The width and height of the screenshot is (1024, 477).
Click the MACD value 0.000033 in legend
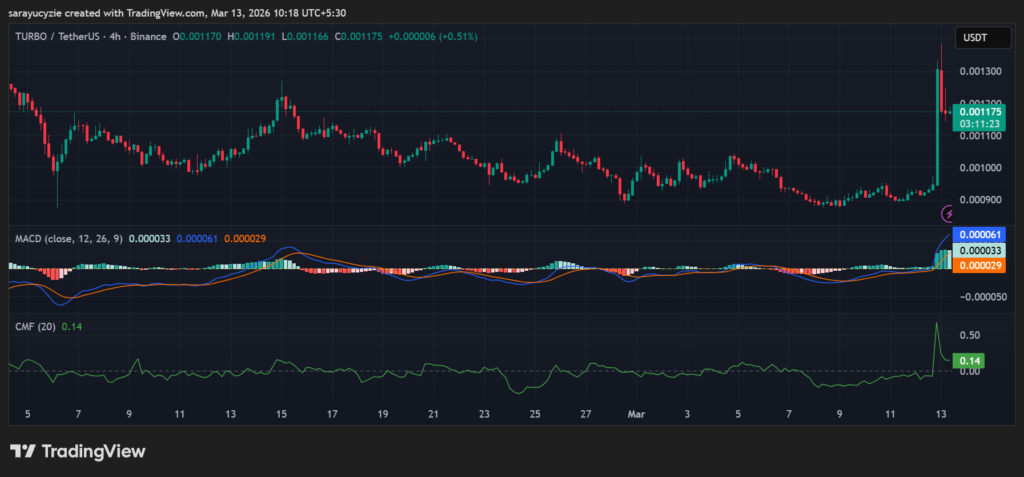click(x=149, y=237)
